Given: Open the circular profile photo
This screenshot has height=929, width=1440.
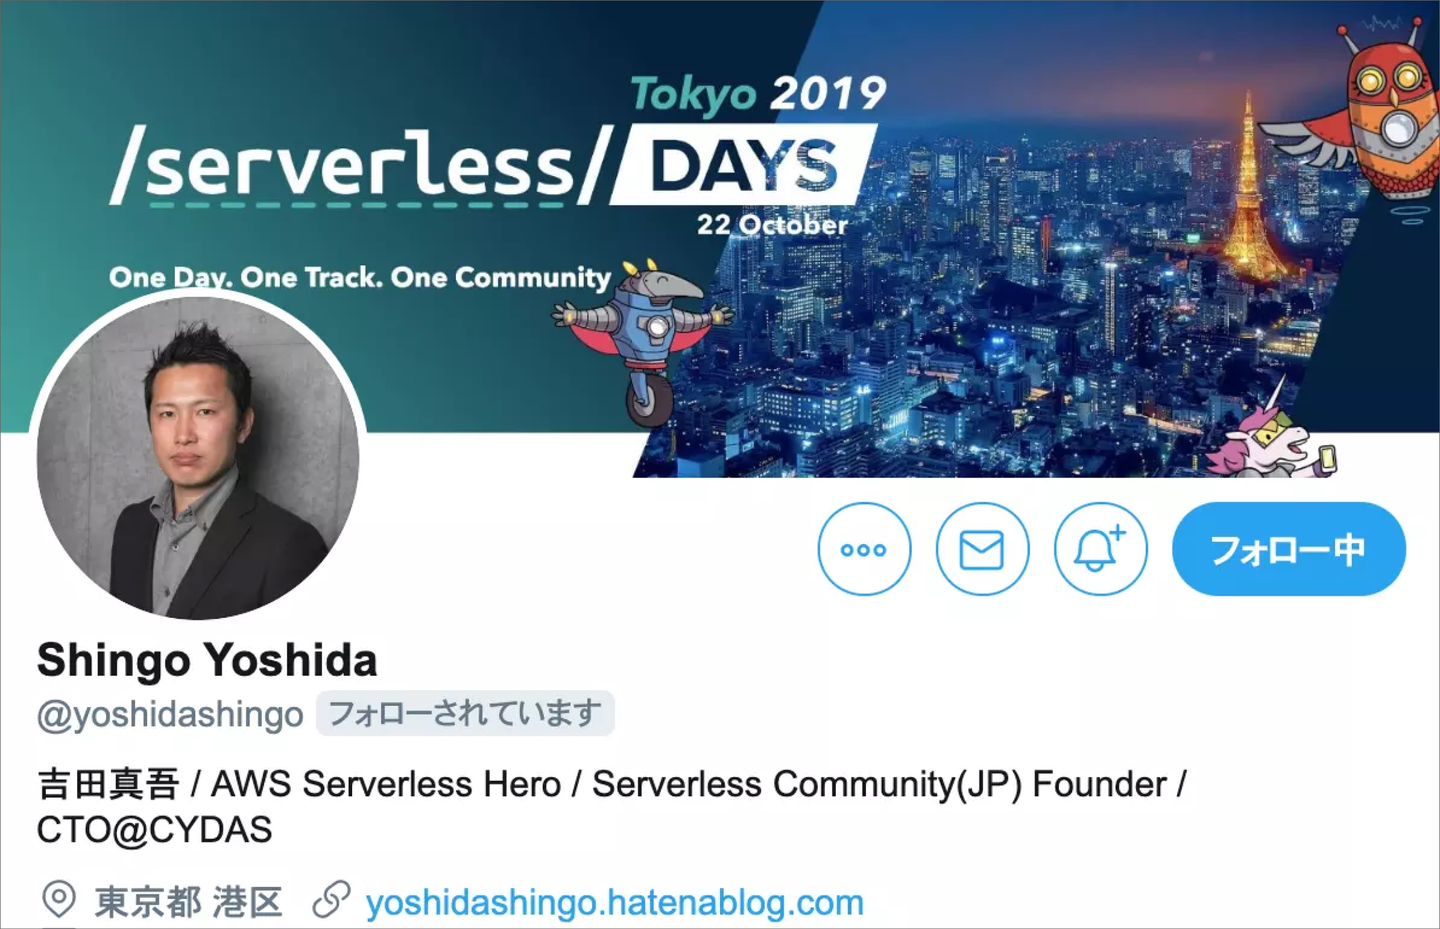Looking at the screenshot, I should pyautogui.click(x=198, y=457).
